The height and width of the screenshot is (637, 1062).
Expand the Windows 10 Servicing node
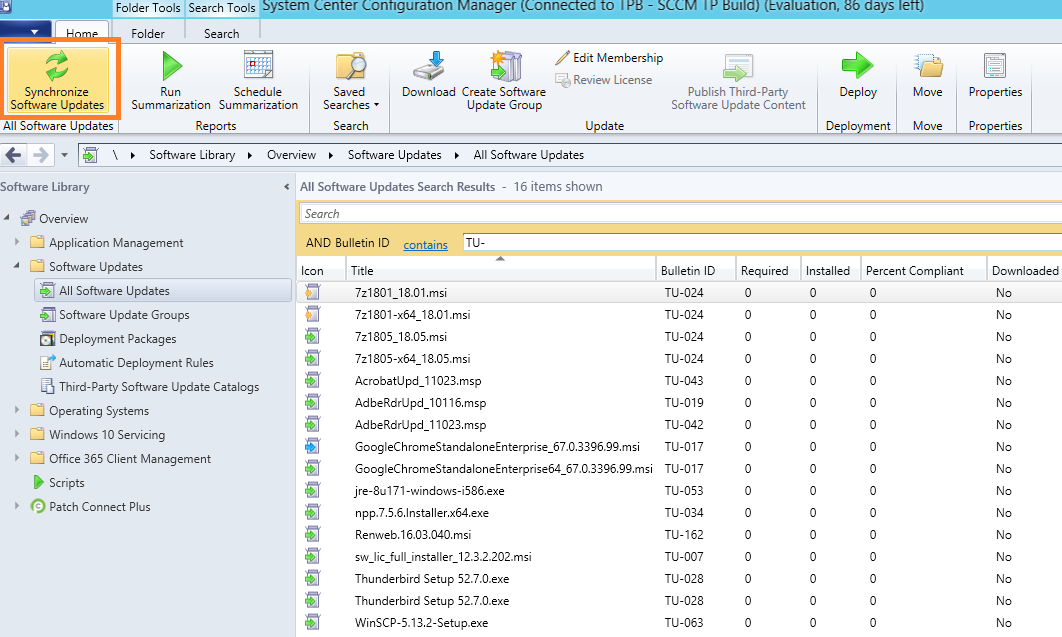point(17,435)
